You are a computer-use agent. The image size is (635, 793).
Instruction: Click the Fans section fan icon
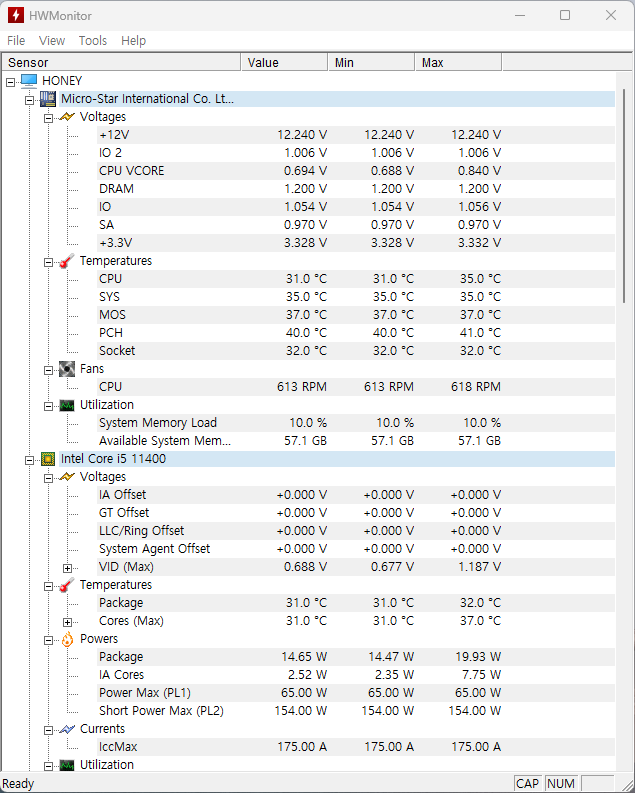click(x=66, y=369)
